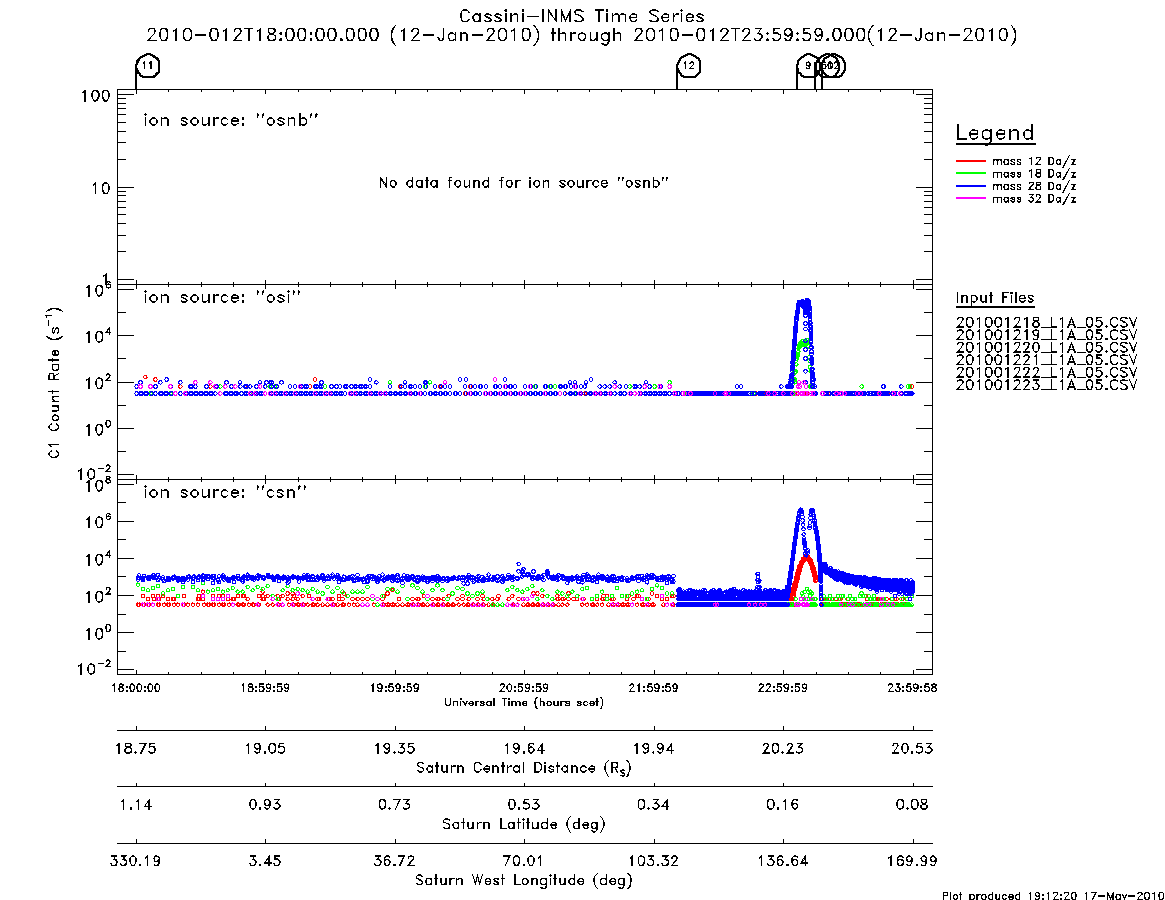
Task: Click the 20:59:59 Universal Time tick label
Action: (524, 688)
